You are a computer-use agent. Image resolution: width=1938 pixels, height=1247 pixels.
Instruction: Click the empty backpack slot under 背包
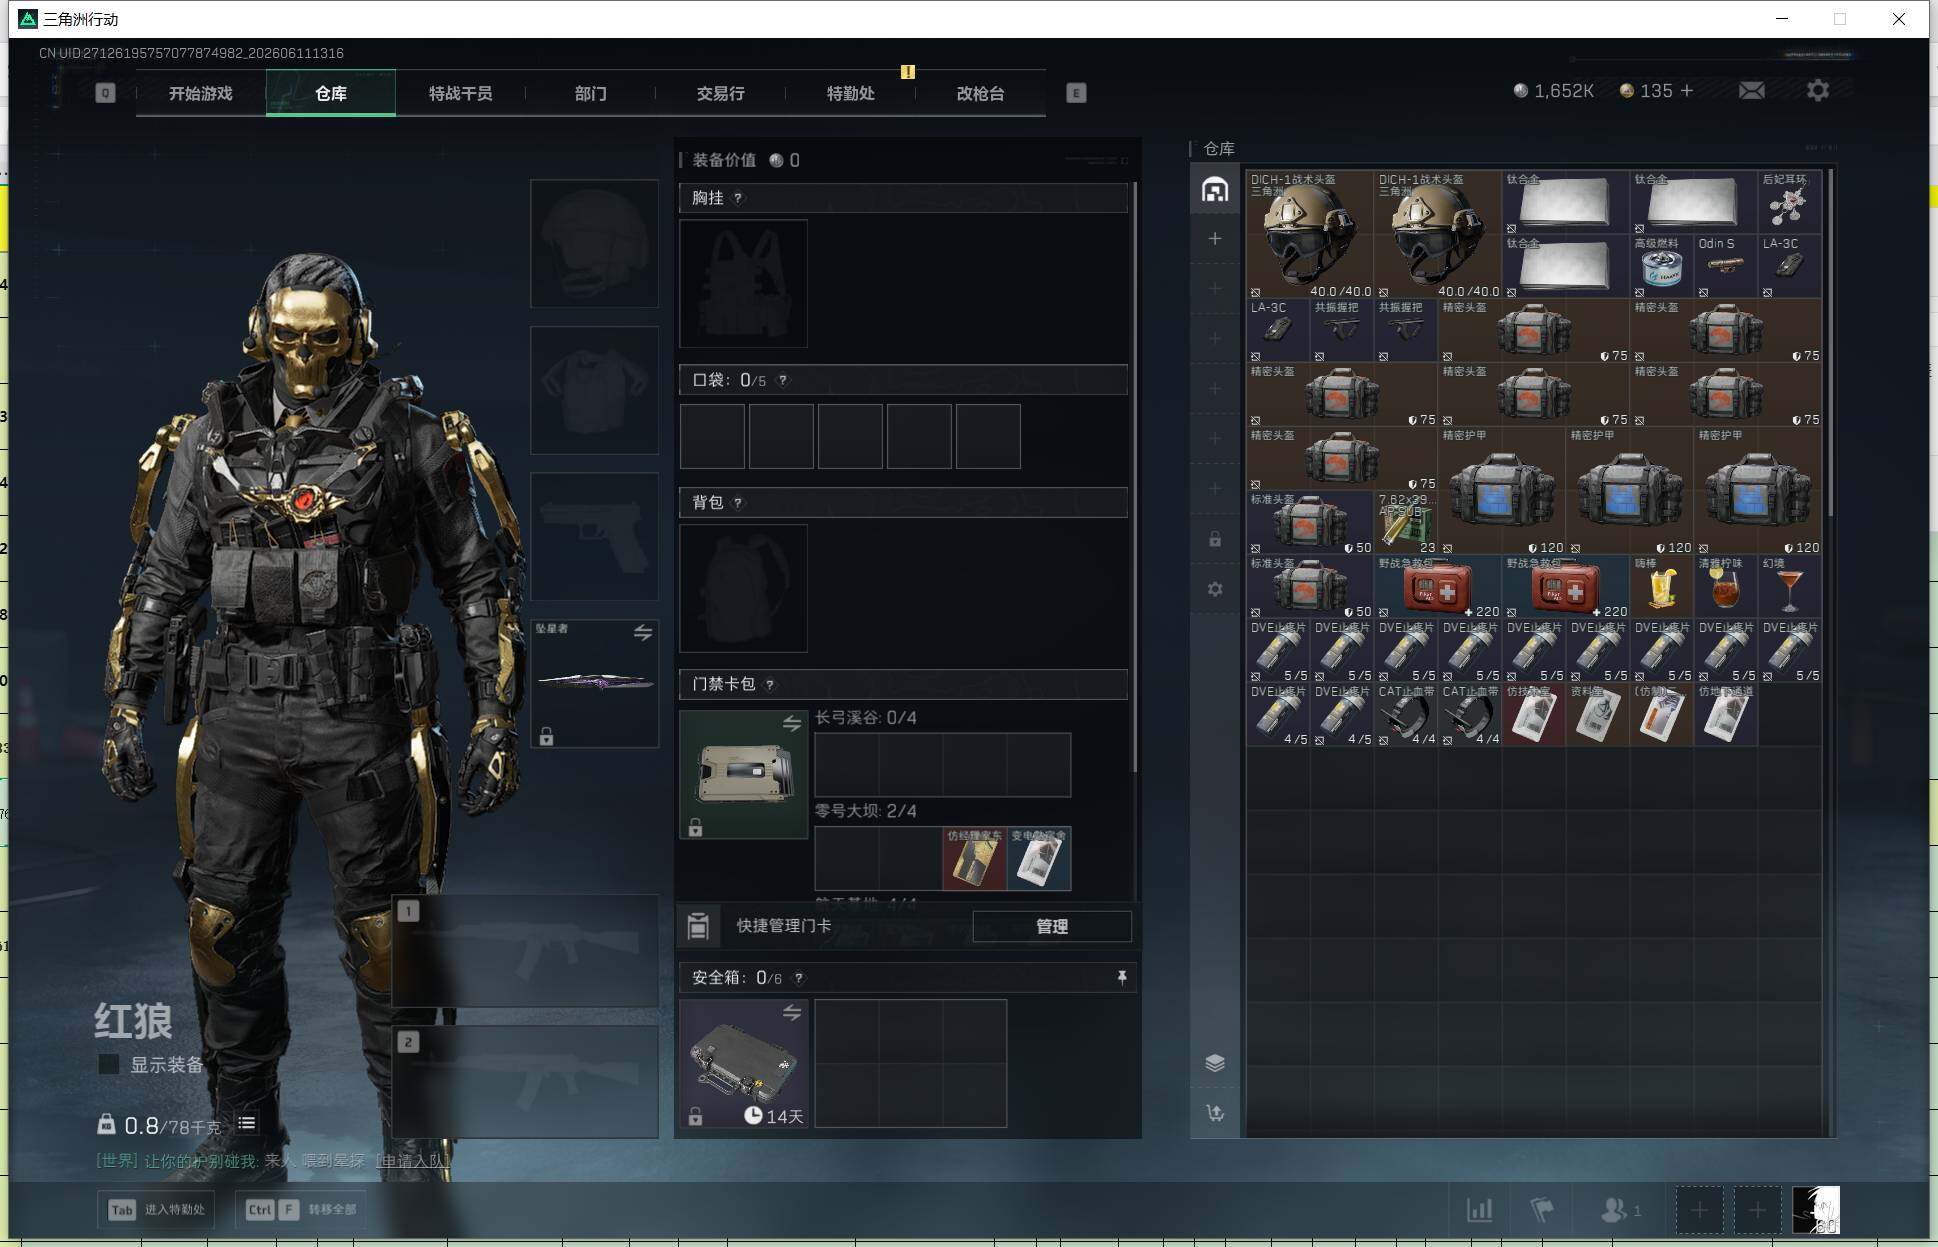(743, 589)
